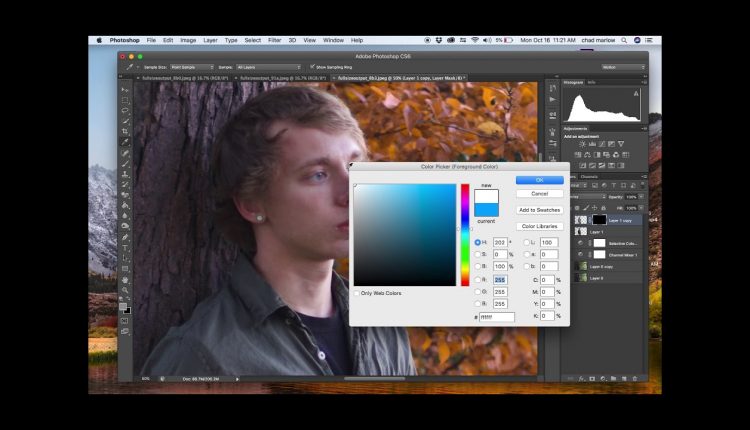Select the Clone Stamp tool

125,174
